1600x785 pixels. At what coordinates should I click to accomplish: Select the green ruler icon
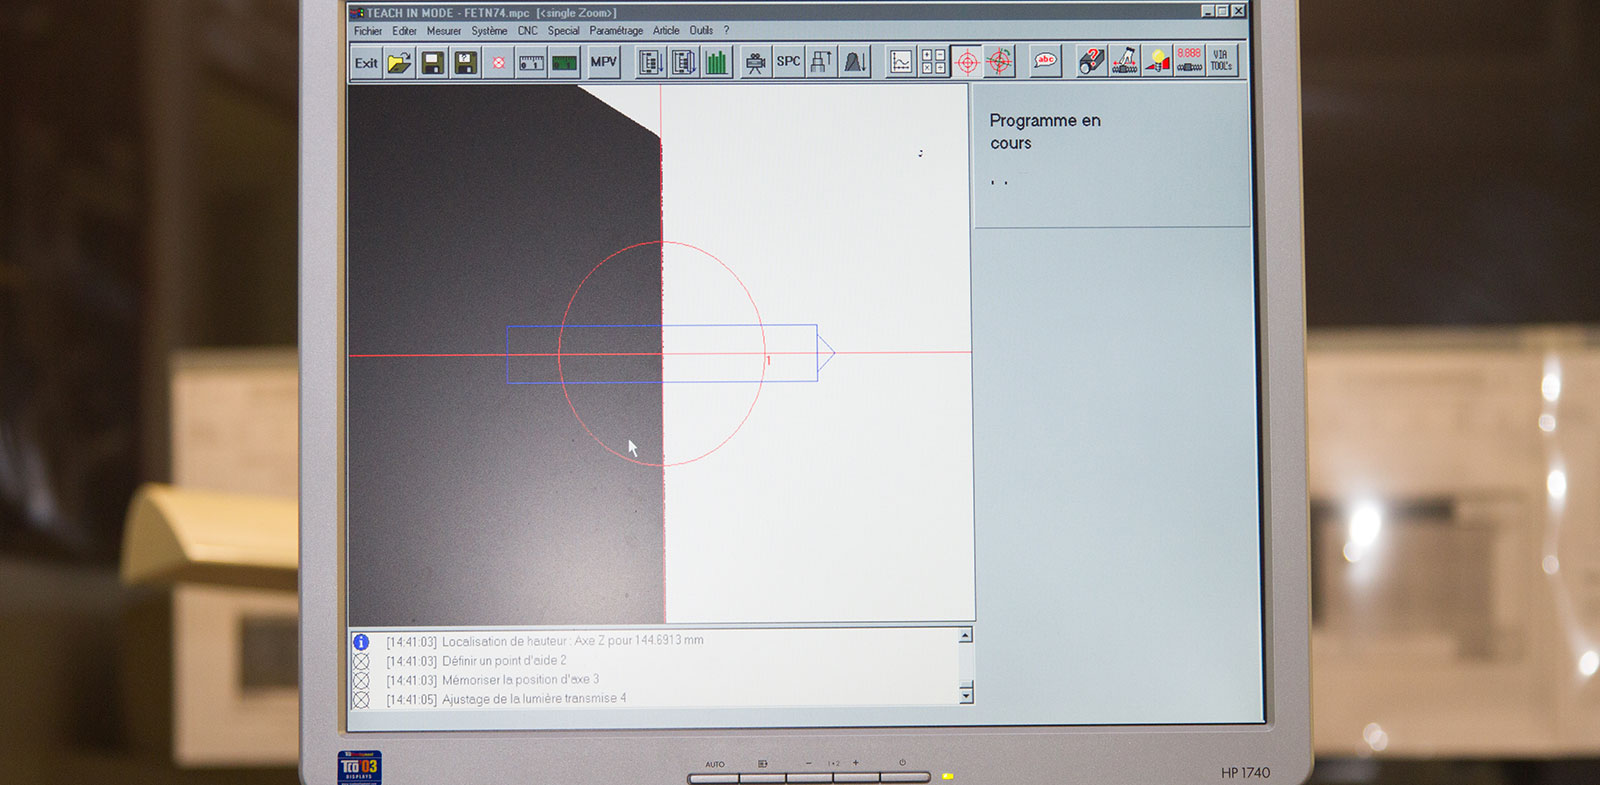click(565, 63)
